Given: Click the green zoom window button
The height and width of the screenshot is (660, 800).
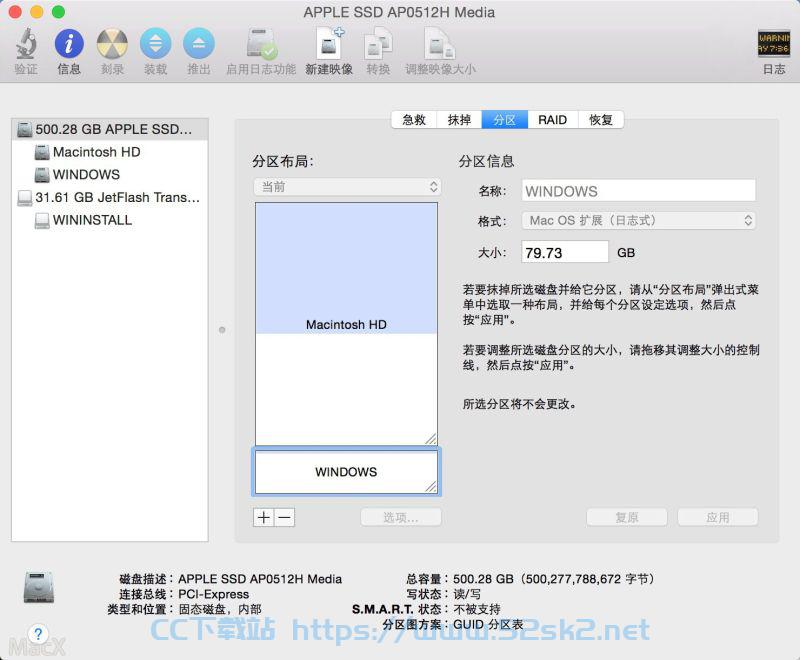Looking at the screenshot, I should pos(58,12).
